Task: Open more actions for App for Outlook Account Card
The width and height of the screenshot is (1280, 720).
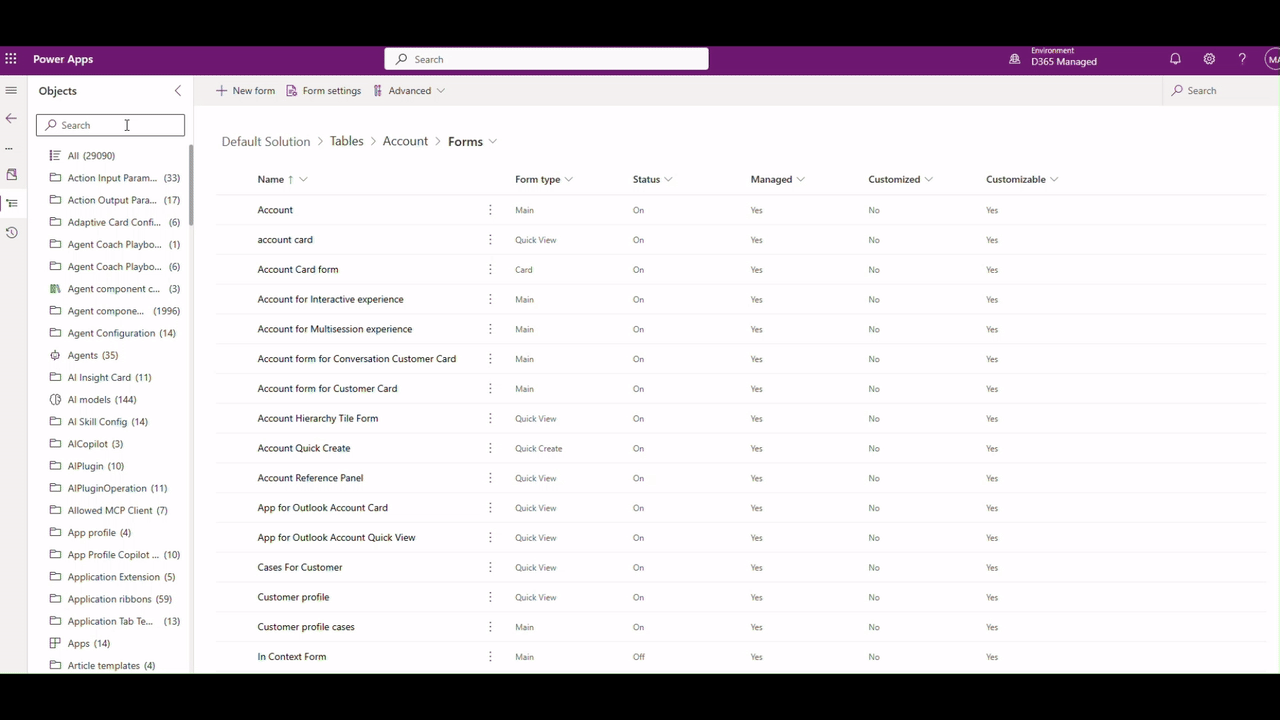Action: (x=490, y=508)
